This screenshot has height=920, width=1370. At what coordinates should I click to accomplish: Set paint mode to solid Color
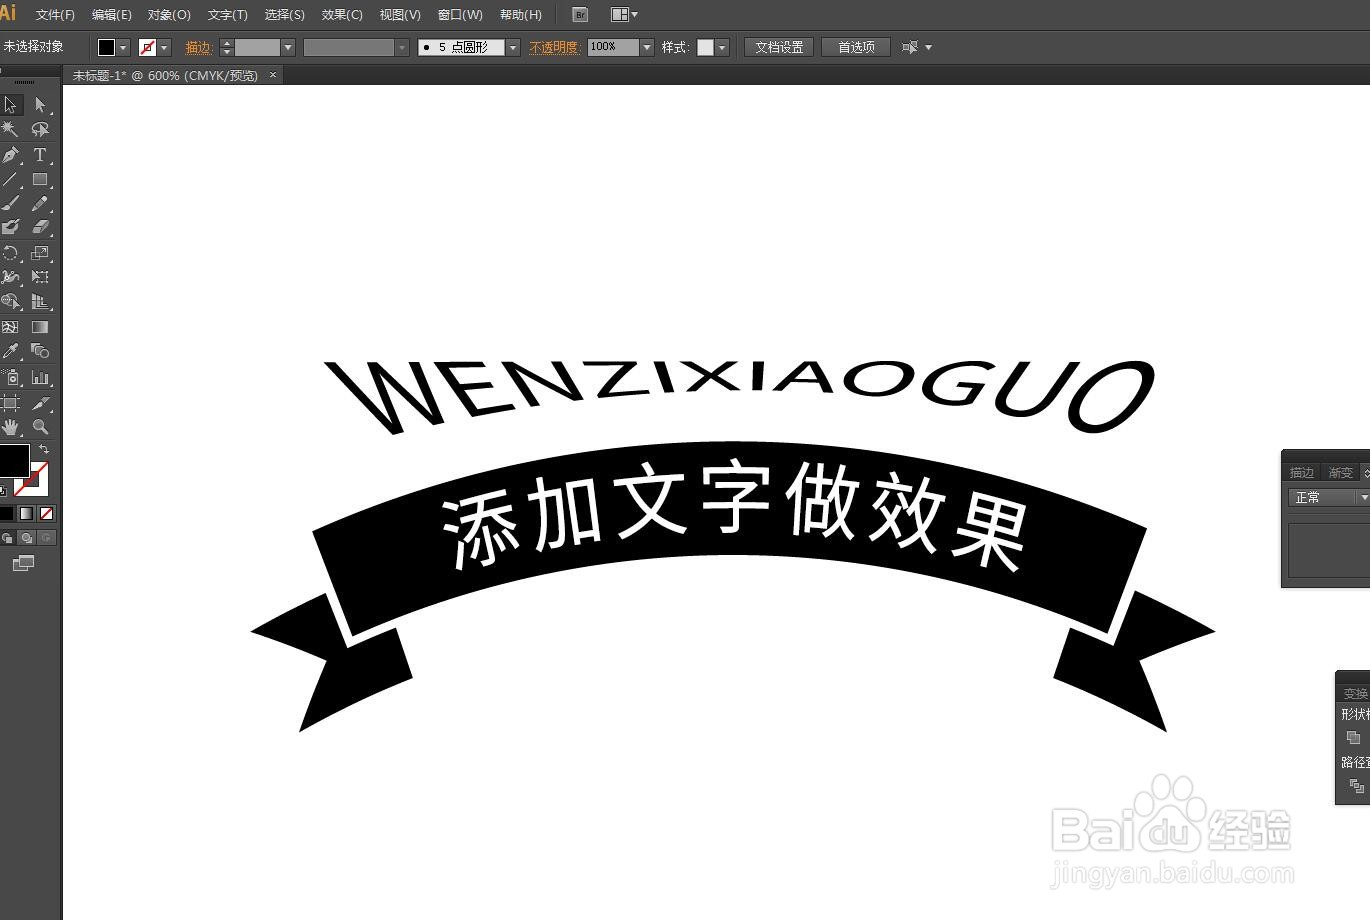(7, 513)
